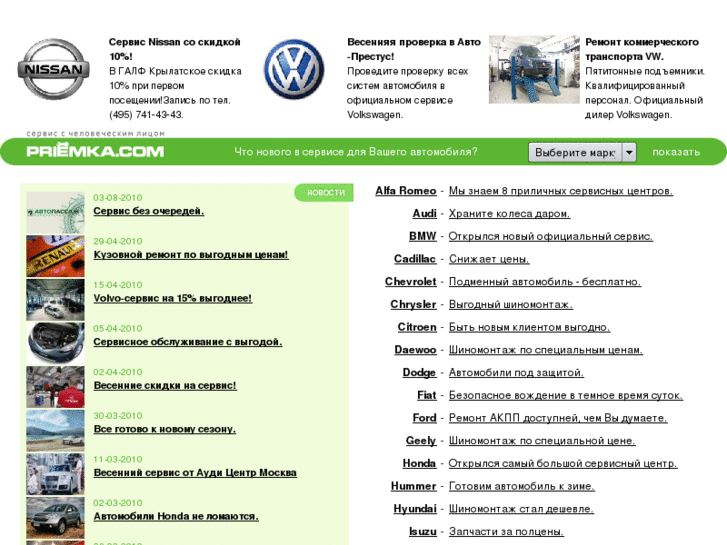
Task: Open 'Безопасное вождение в темное время суток.'
Action: (x=566, y=395)
